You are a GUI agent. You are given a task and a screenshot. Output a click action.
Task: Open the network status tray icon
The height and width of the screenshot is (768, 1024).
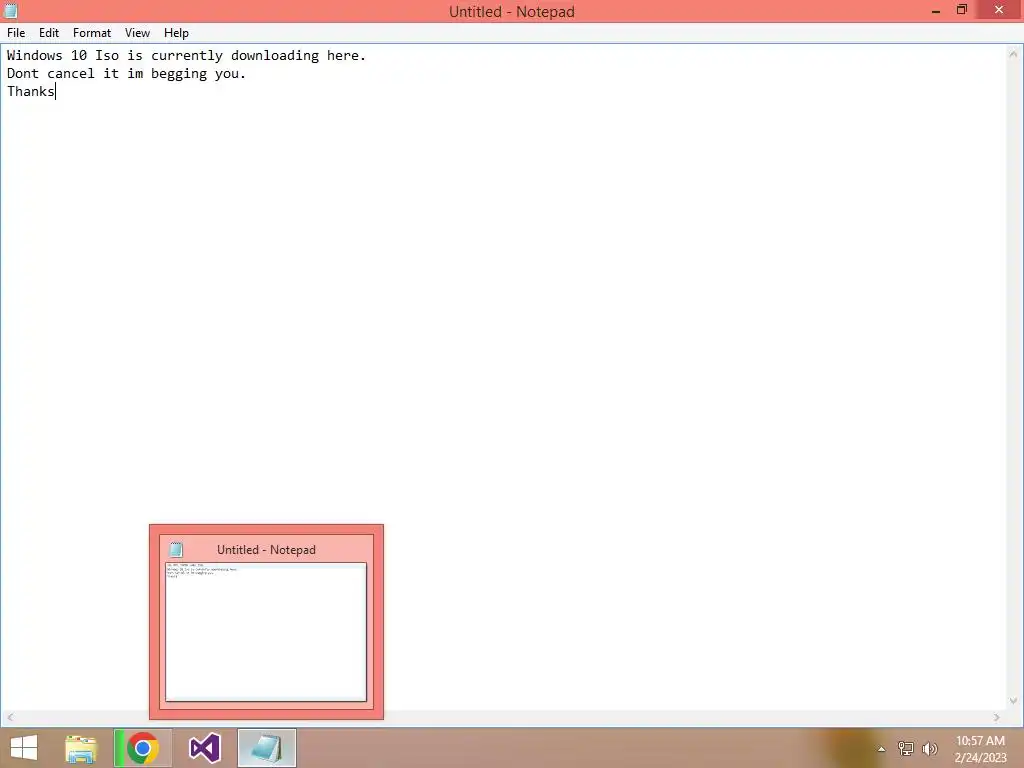905,749
